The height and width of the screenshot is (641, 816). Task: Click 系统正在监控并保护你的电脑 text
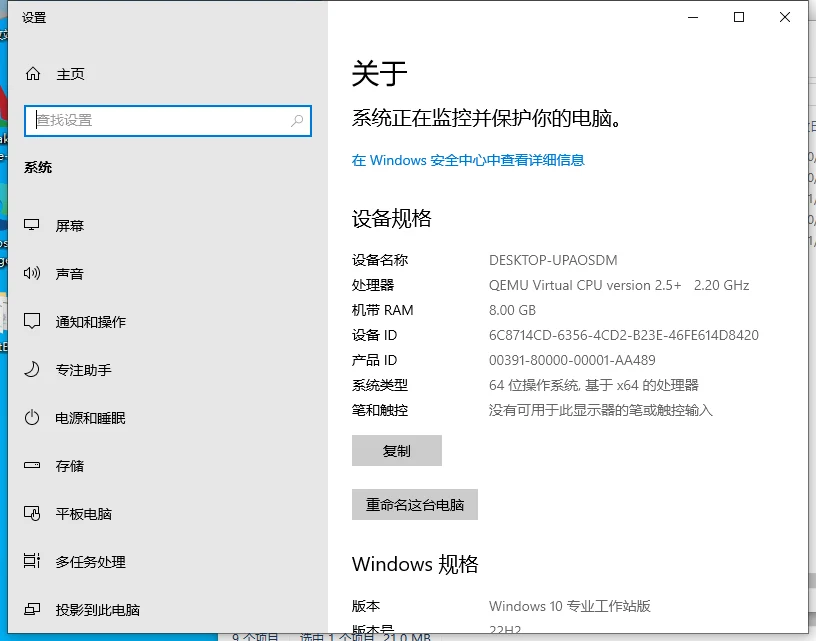[x=486, y=118]
